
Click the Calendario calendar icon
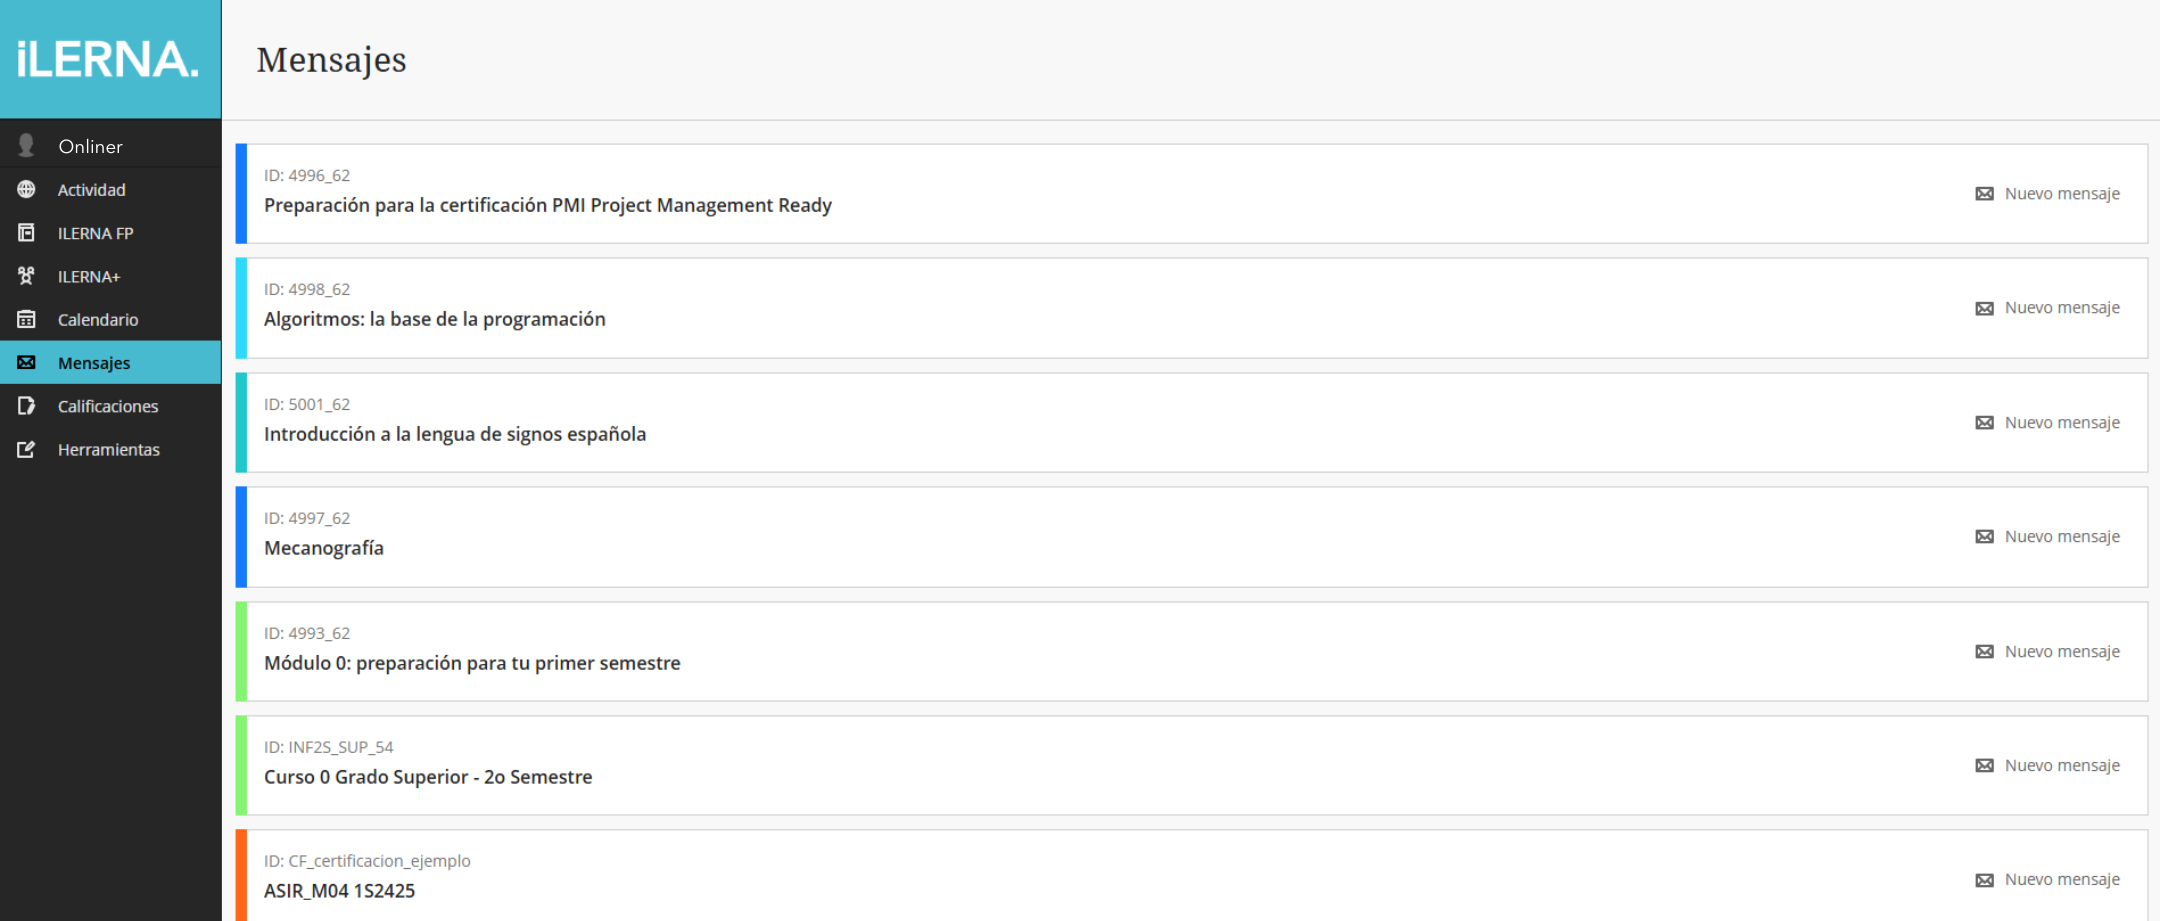click(27, 320)
